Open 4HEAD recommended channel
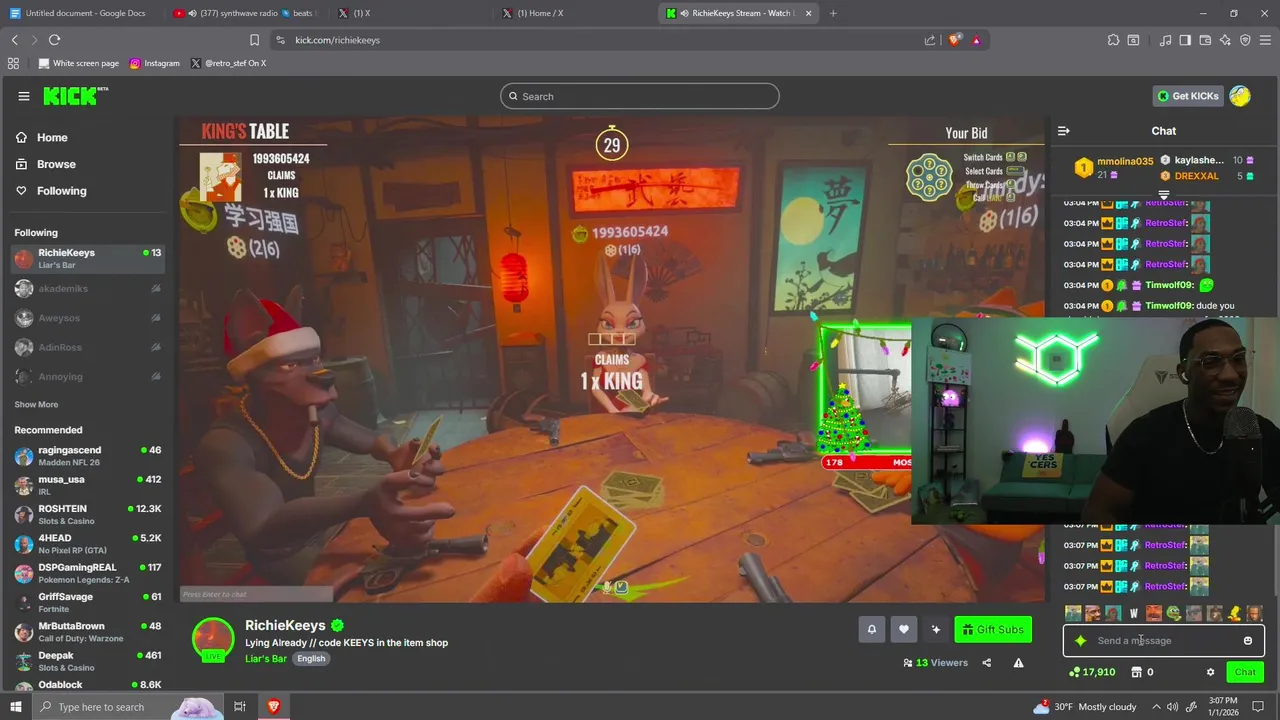The width and height of the screenshot is (1280, 720). point(88,543)
